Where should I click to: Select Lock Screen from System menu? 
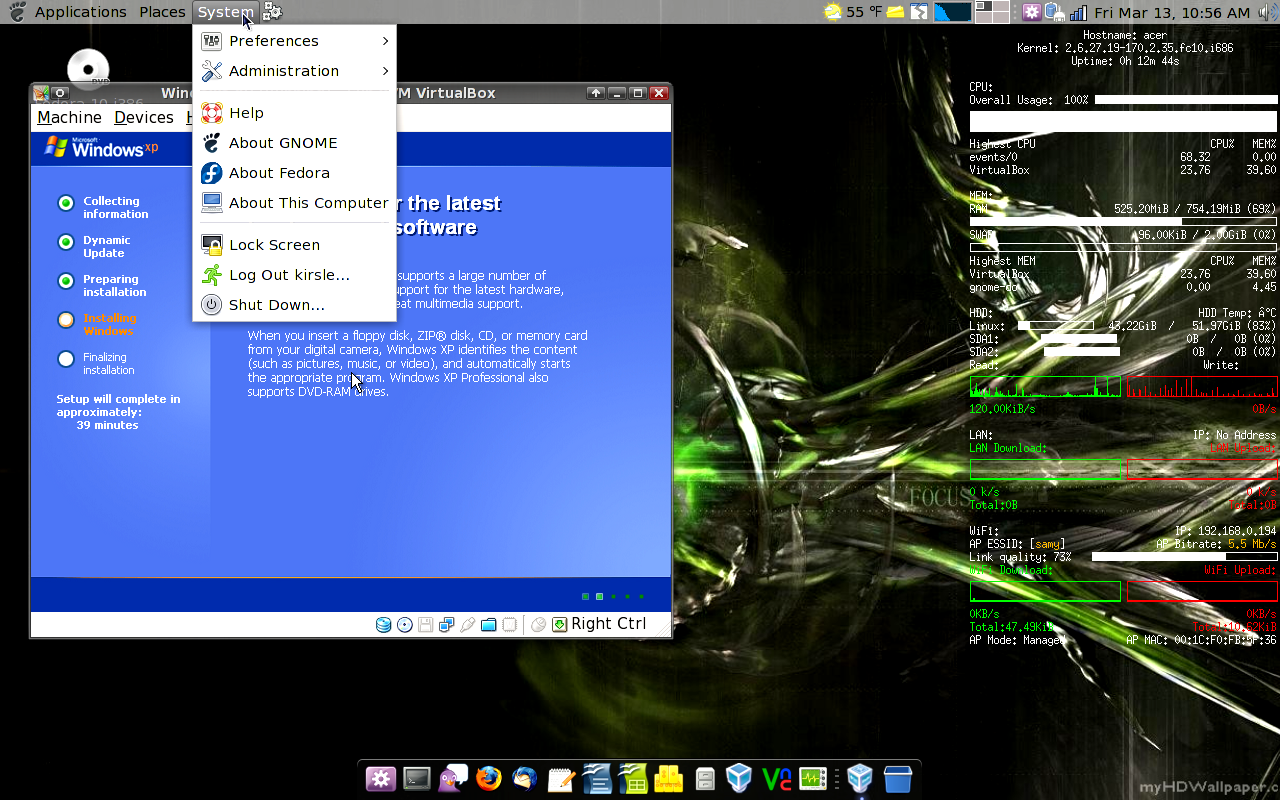click(295, 245)
